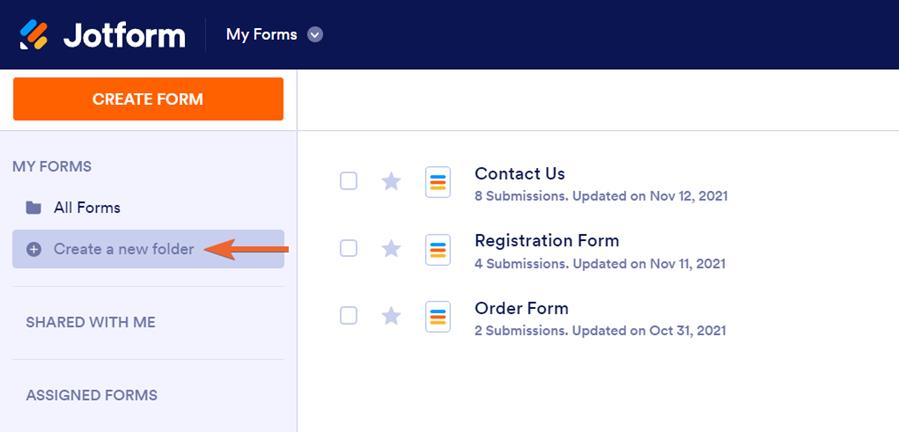The width and height of the screenshot is (899, 432).
Task: Click Create a new folder
Action: (124, 249)
